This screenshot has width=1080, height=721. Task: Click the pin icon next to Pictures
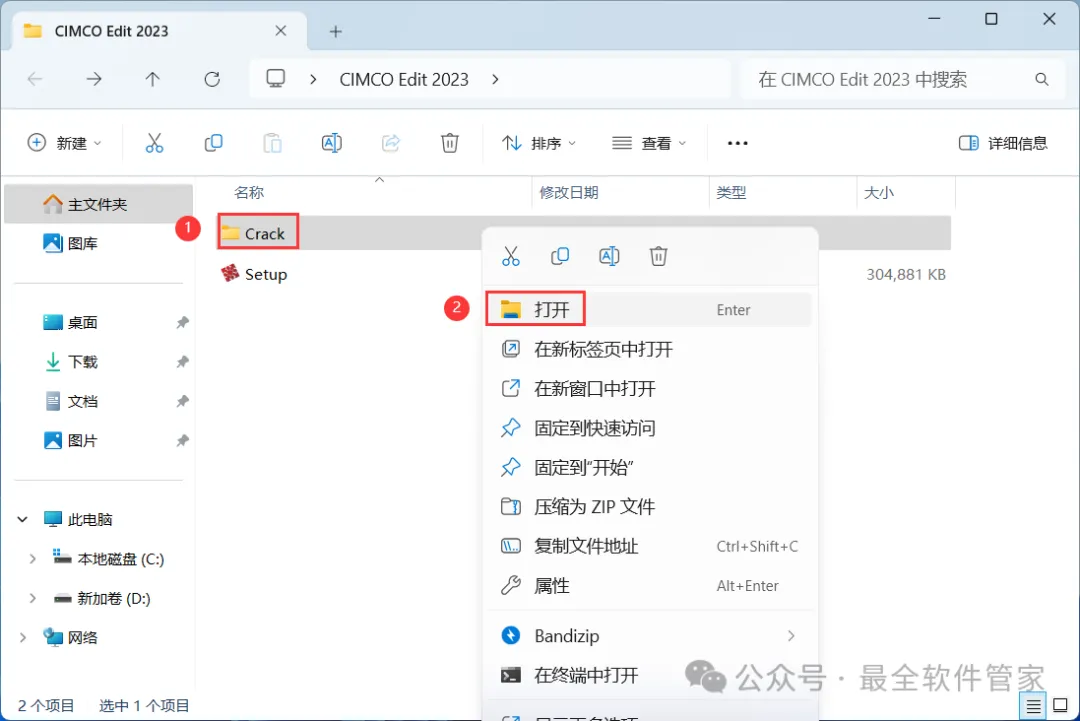tap(182, 440)
